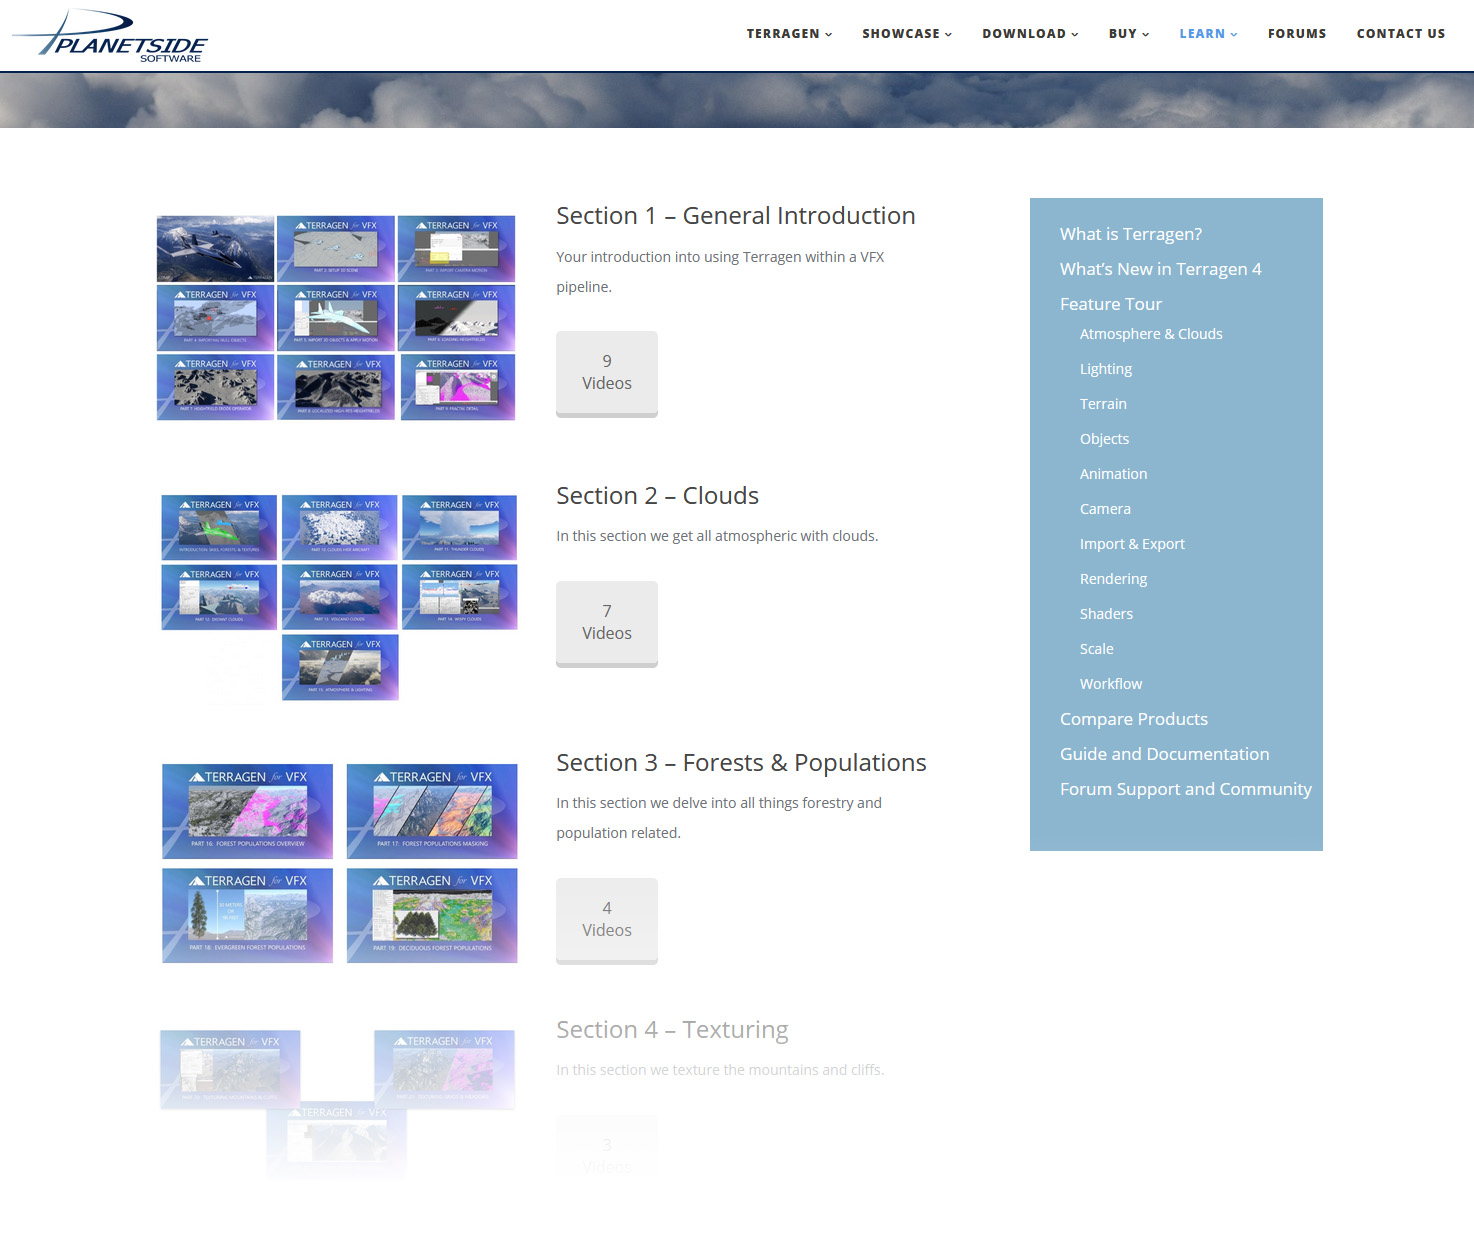Go to Atmosphere & Clouds feature page
This screenshot has width=1474, height=1247.
[1150, 334]
